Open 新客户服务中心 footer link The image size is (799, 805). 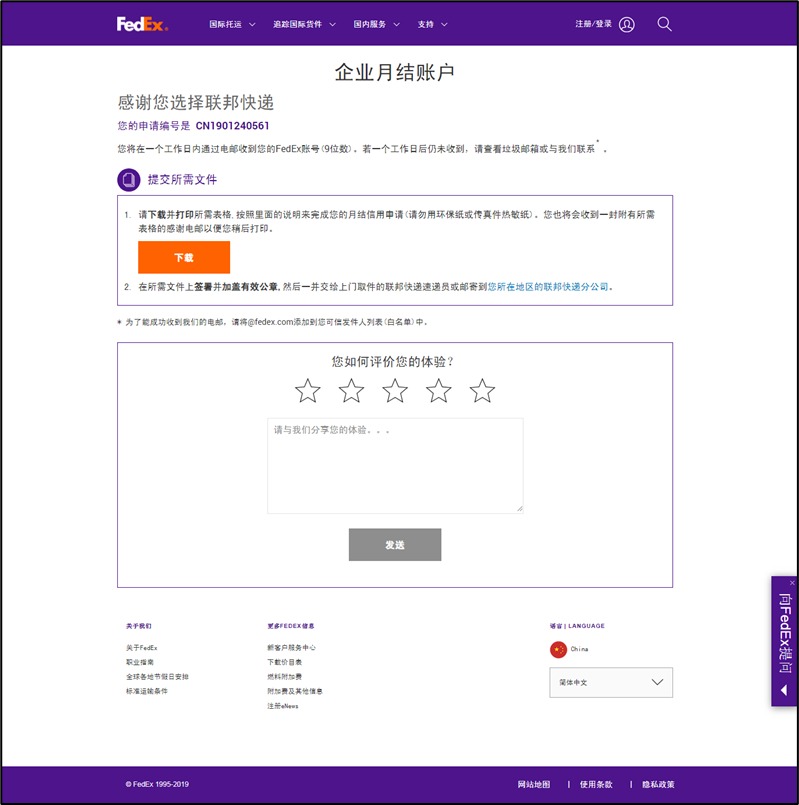click(x=291, y=647)
